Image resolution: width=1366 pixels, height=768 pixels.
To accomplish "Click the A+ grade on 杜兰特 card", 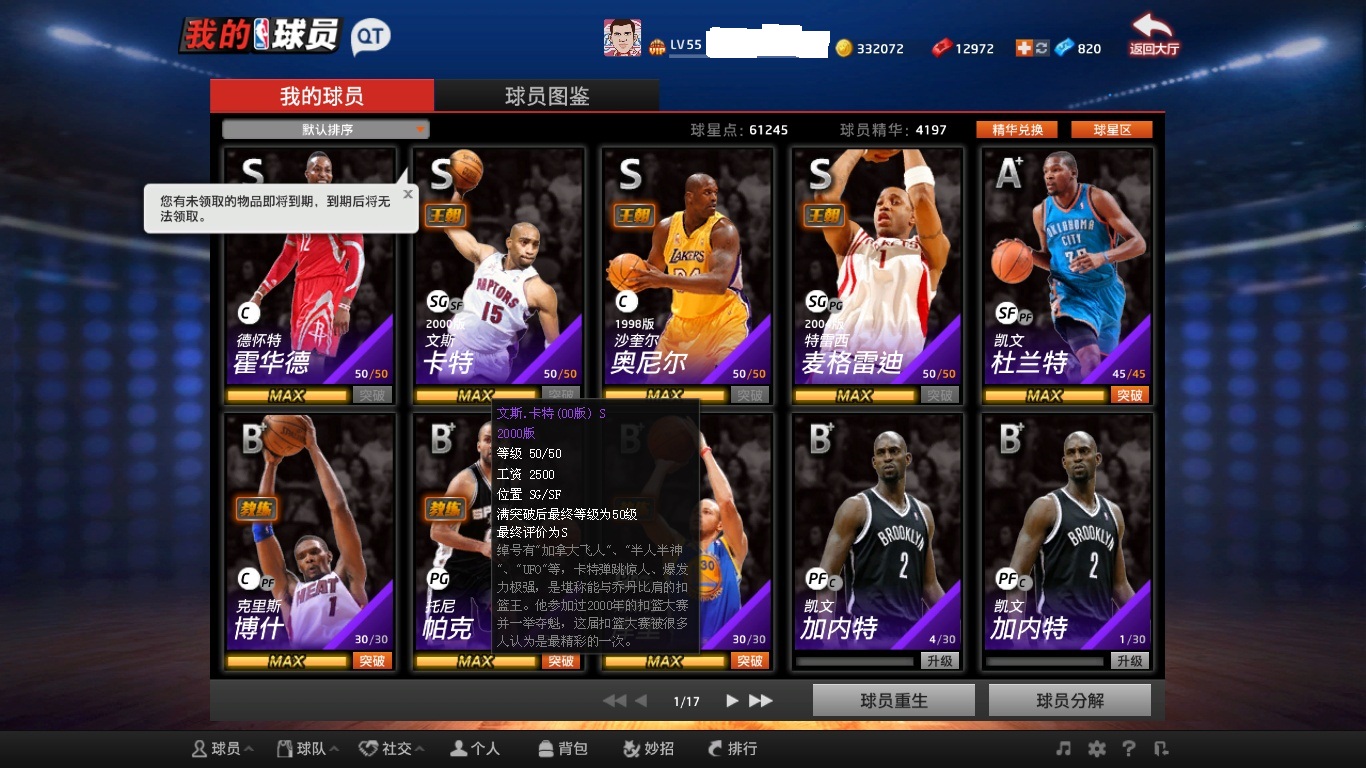I will point(1009,173).
